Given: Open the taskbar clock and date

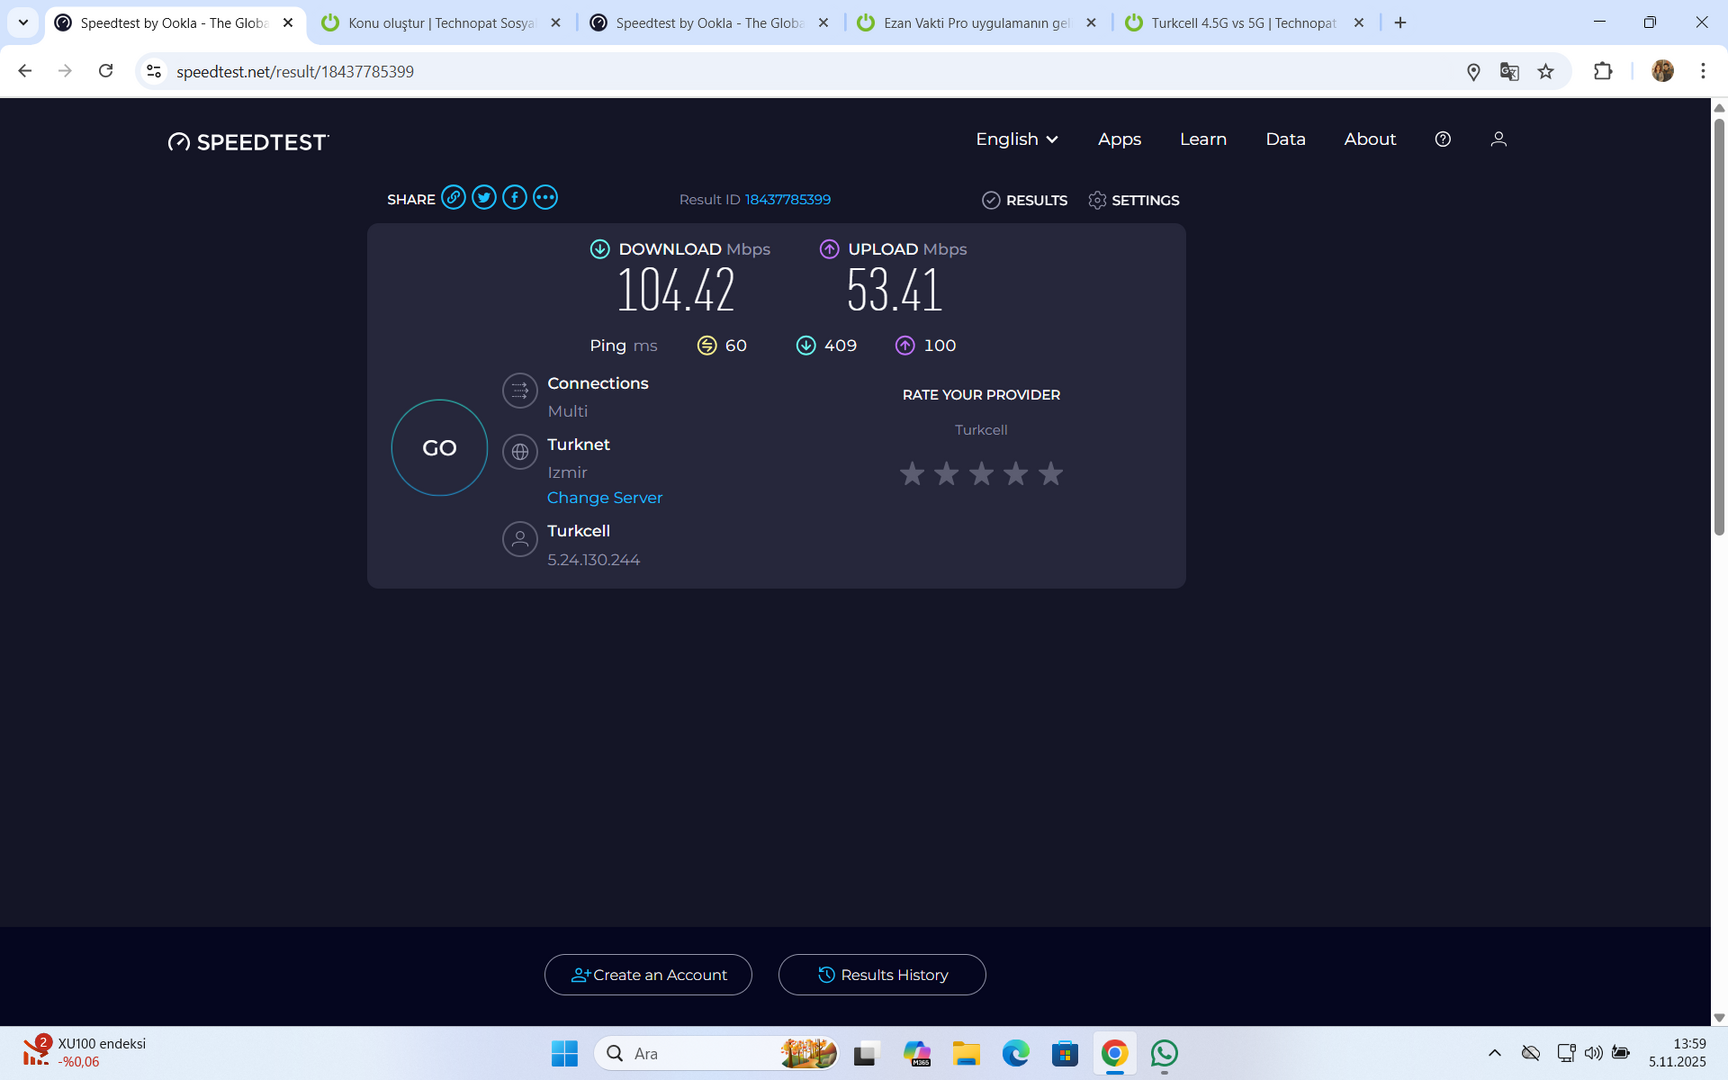Looking at the screenshot, I should coord(1677,1053).
